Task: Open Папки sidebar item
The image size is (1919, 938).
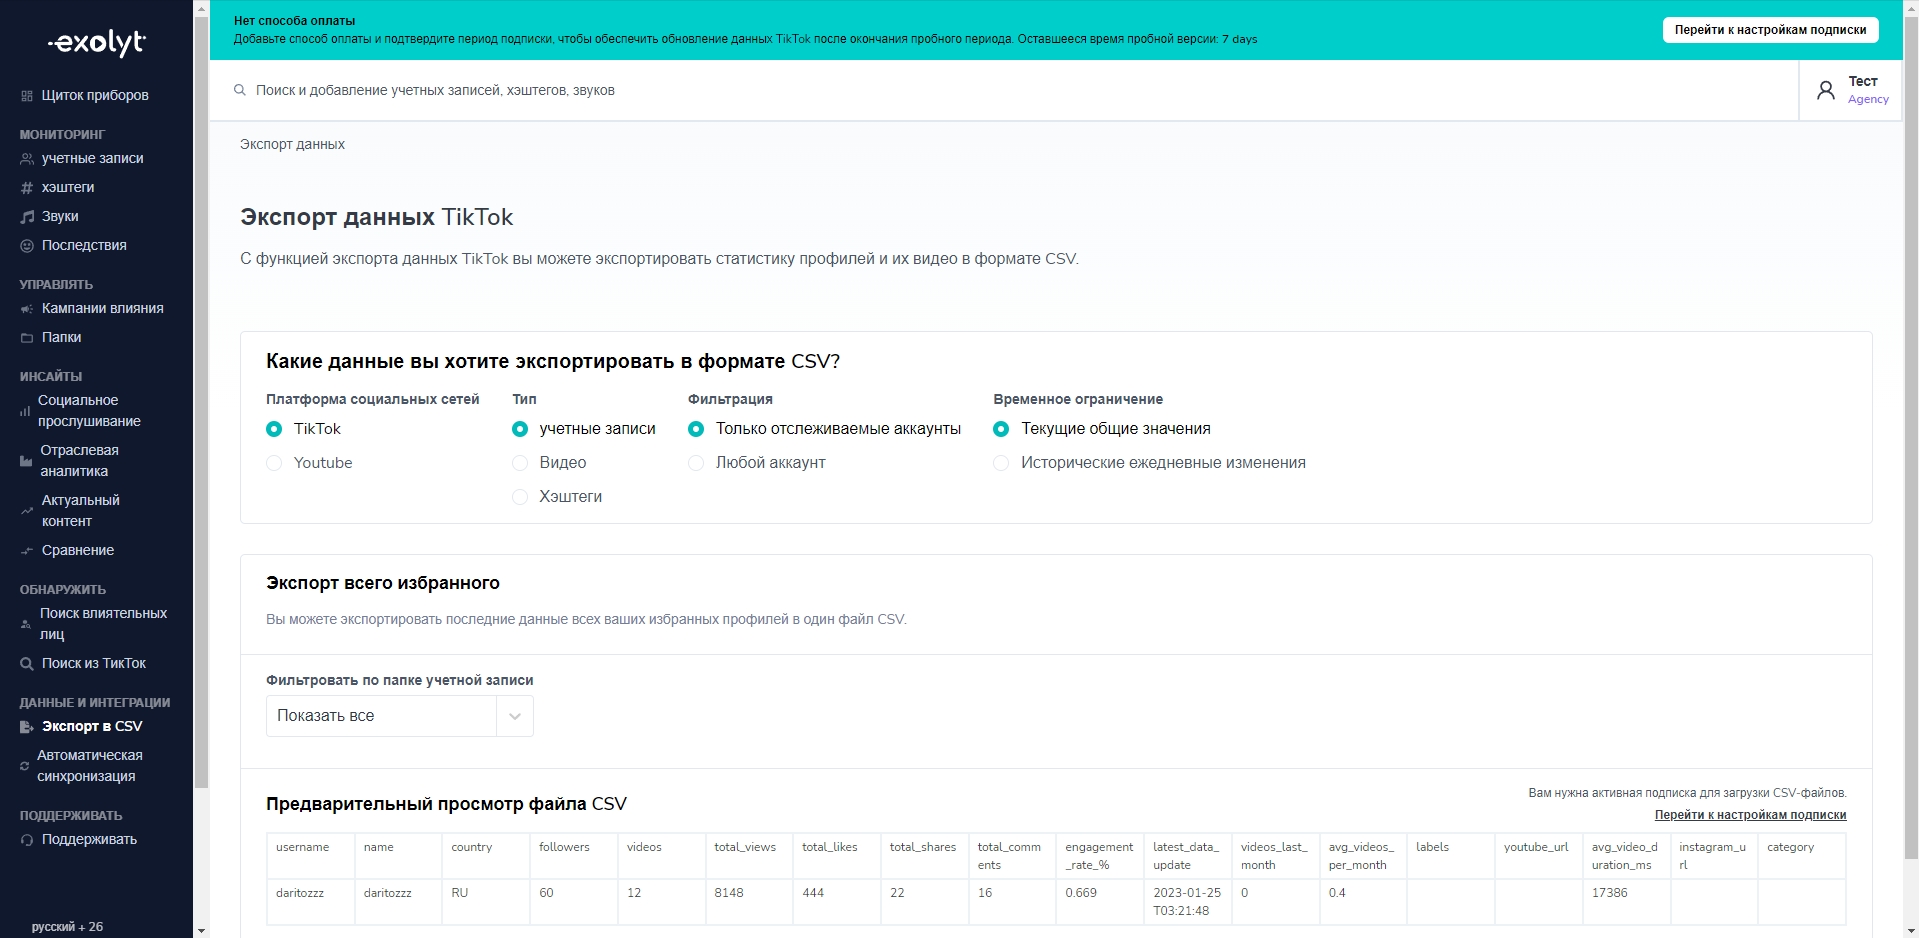Action: click(62, 338)
